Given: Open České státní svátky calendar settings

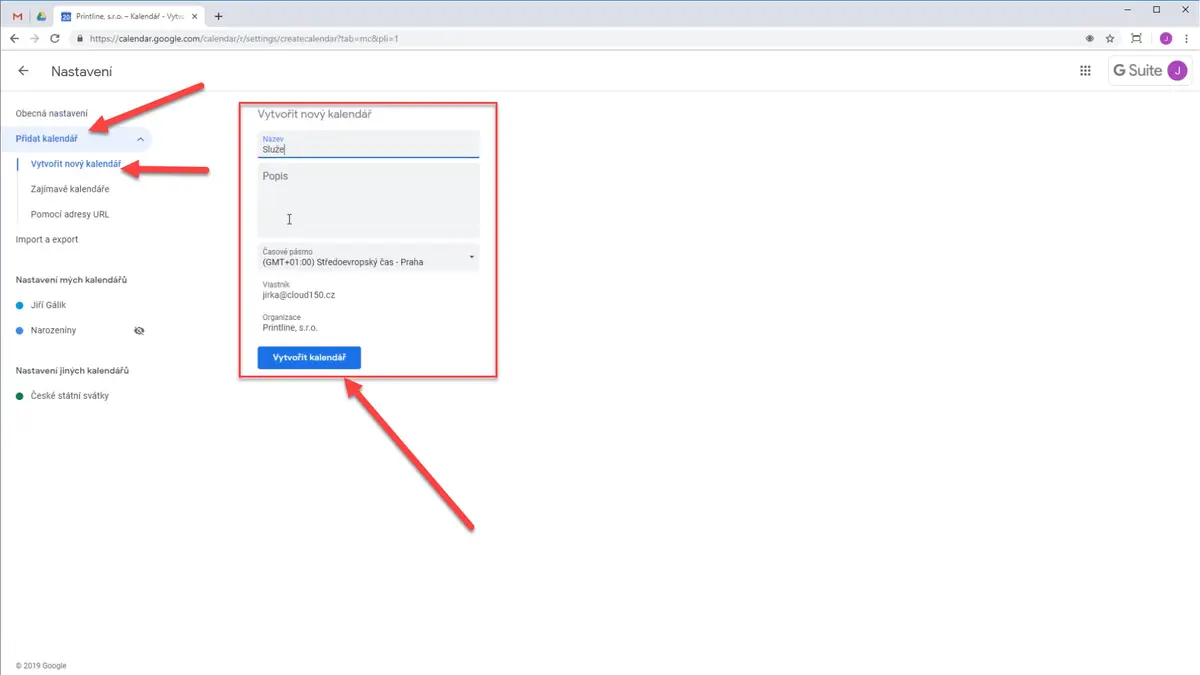Looking at the screenshot, I should (70, 396).
